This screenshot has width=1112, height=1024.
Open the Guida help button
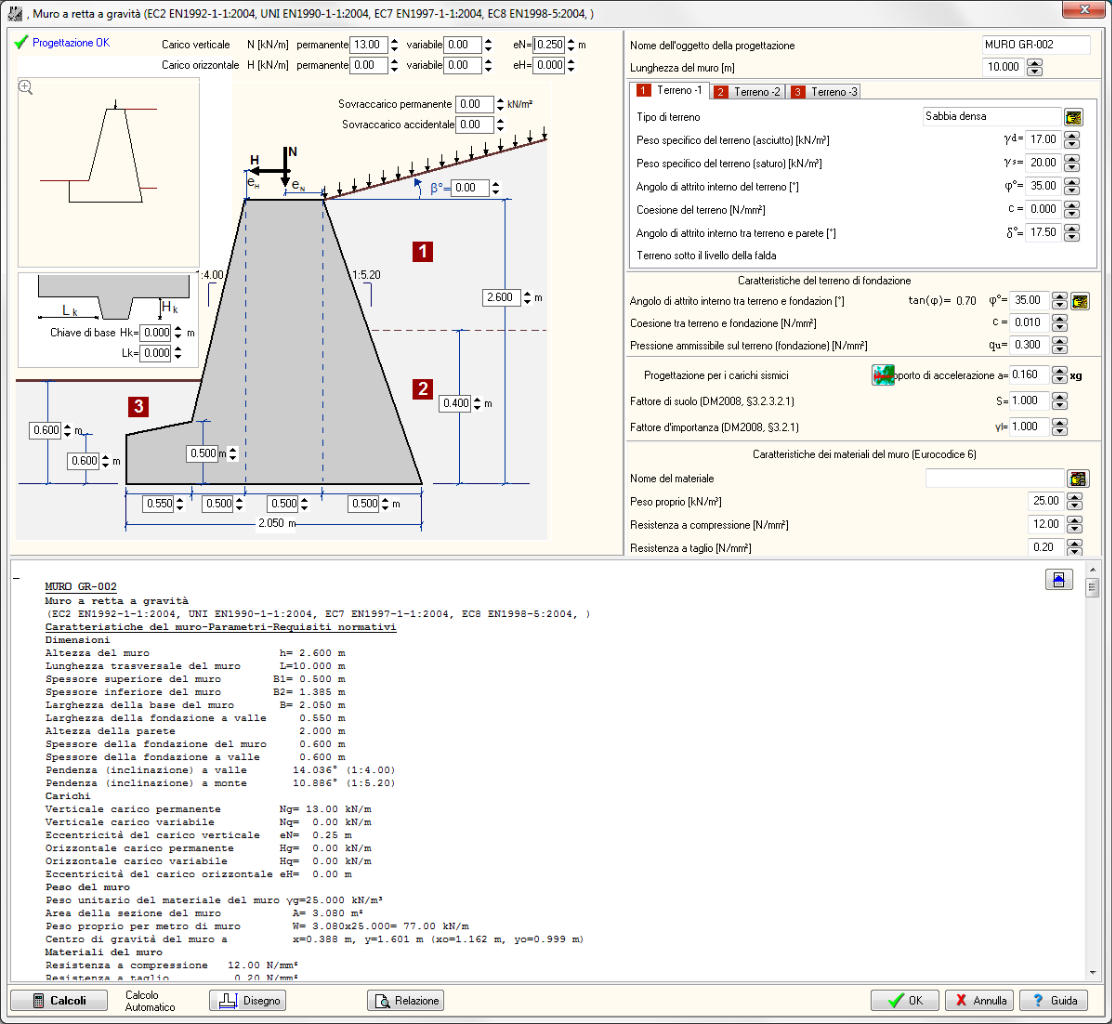[x=1054, y=1001]
